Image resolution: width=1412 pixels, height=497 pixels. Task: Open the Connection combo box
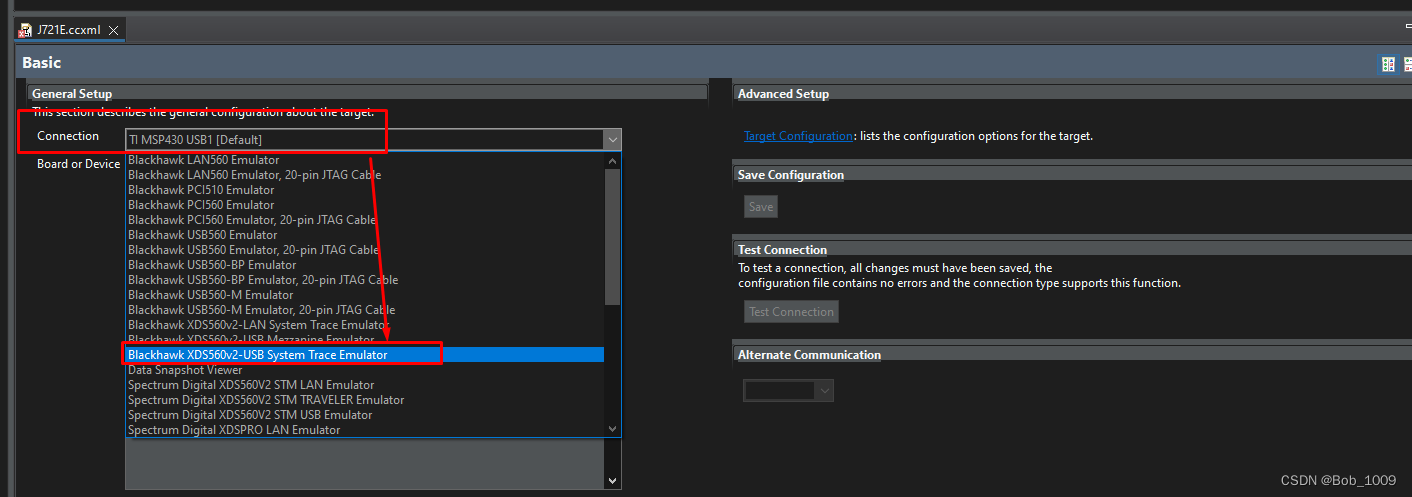(373, 139)
